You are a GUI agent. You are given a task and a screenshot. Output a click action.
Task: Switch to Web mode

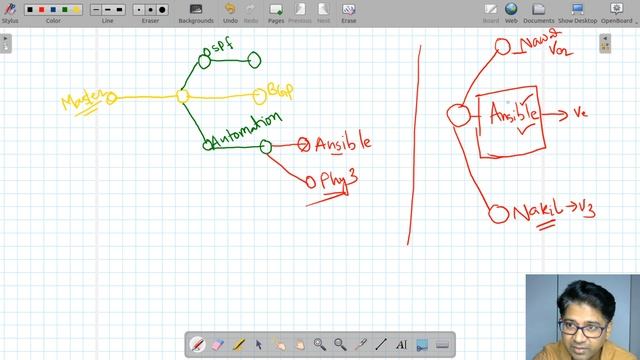point(511,13)
